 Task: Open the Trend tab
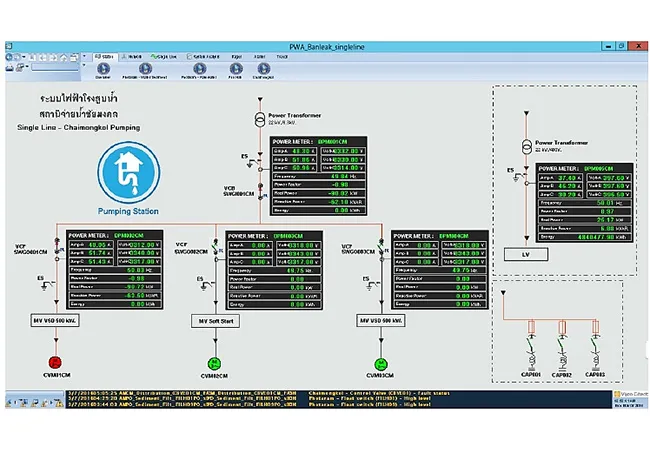coord(282,56)
